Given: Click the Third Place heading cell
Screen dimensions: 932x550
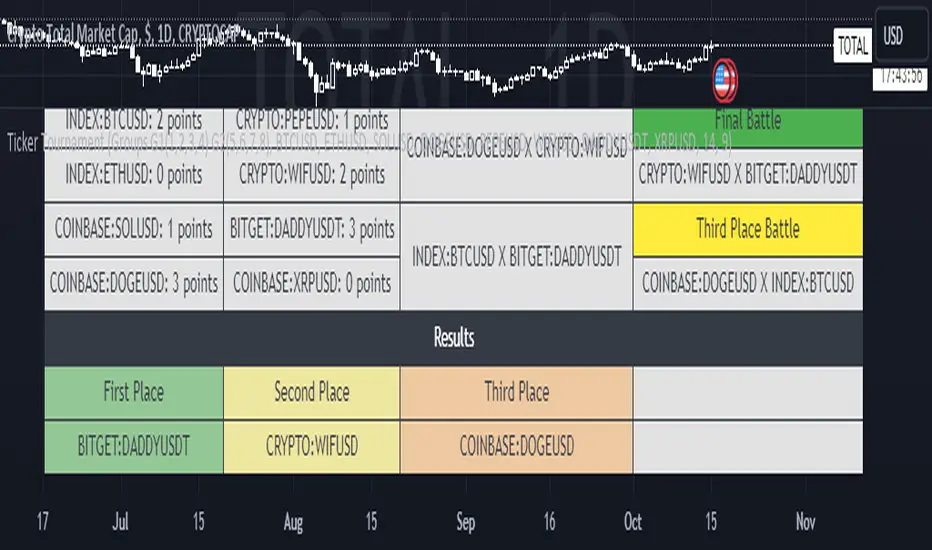Looking at the screenshot, I should coord(516,392).
